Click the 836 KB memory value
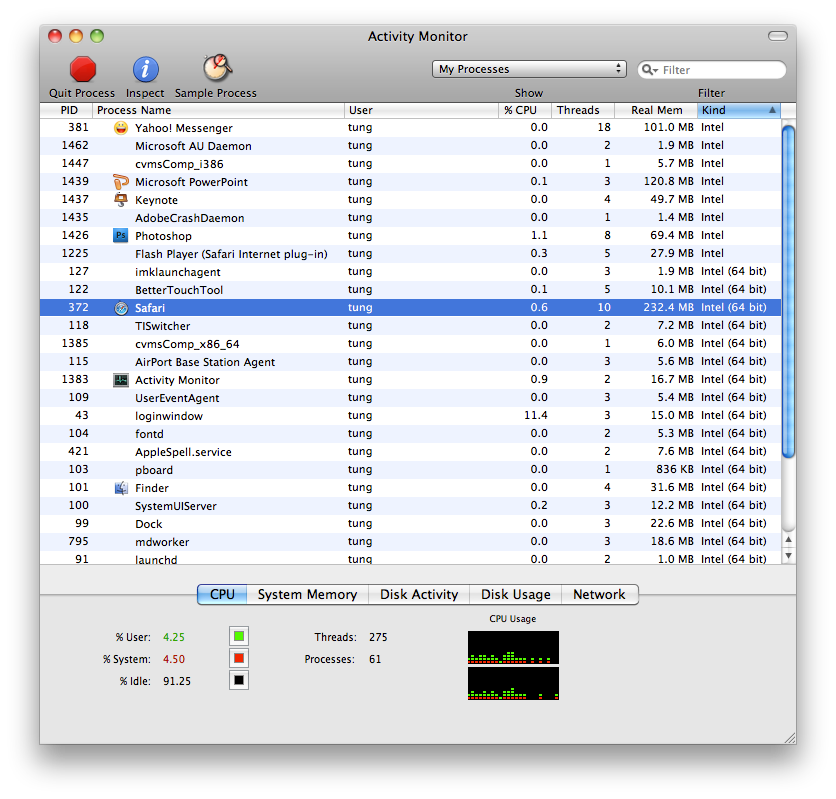 click(x=674, y=469)
